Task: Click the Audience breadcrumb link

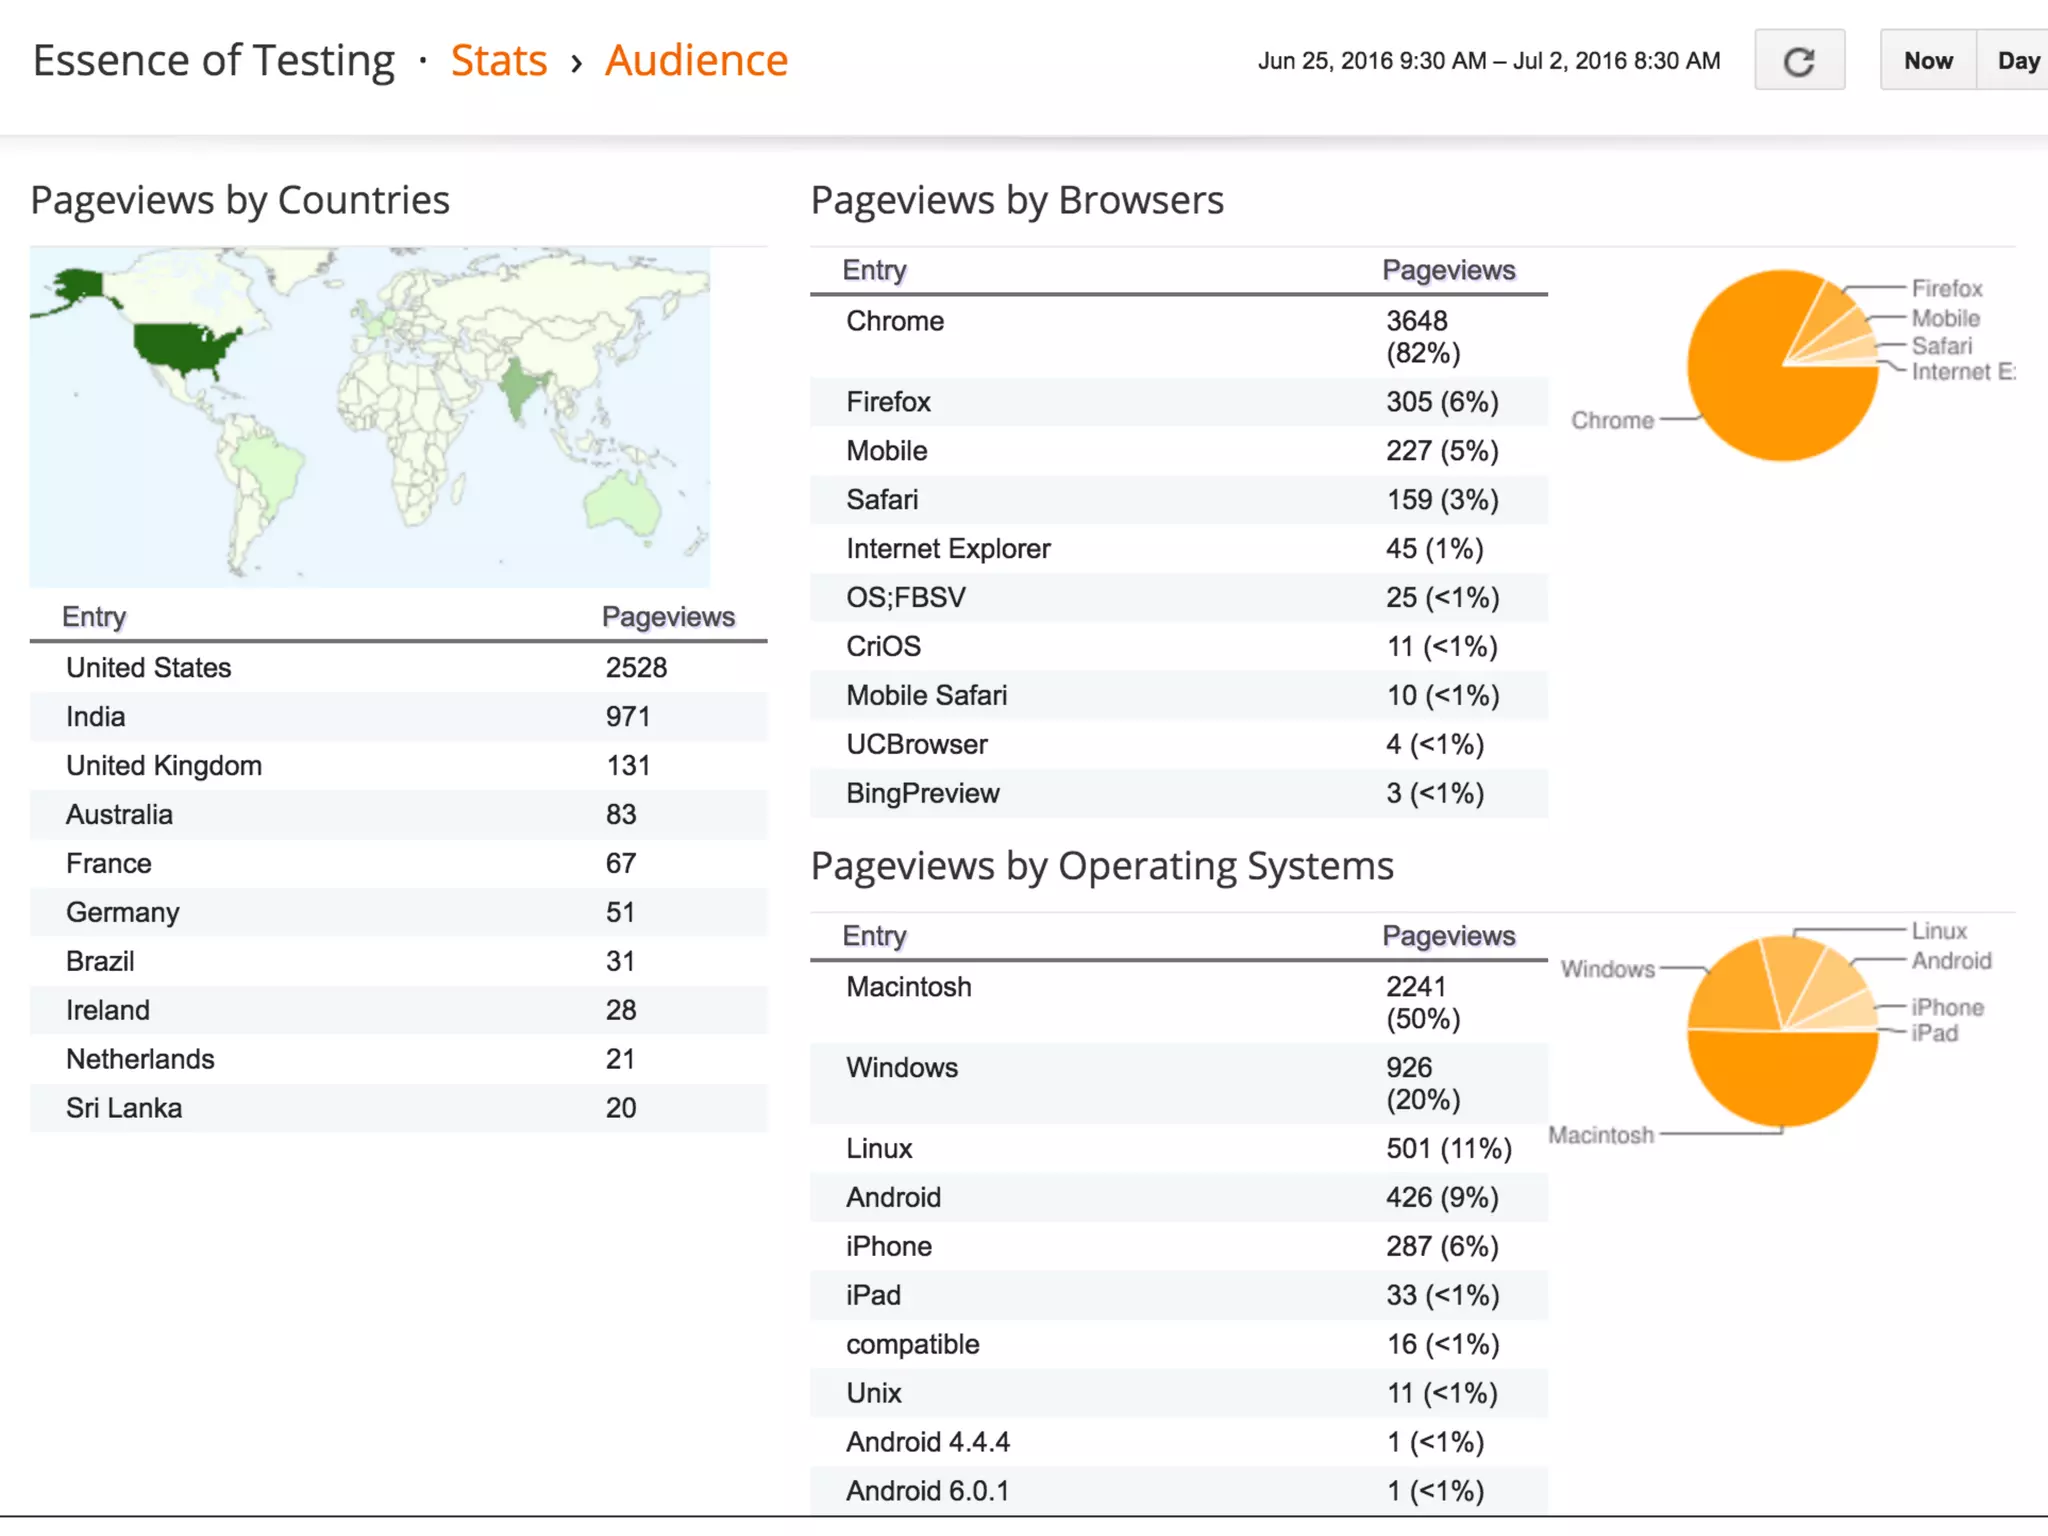Action: click(696, 60)
